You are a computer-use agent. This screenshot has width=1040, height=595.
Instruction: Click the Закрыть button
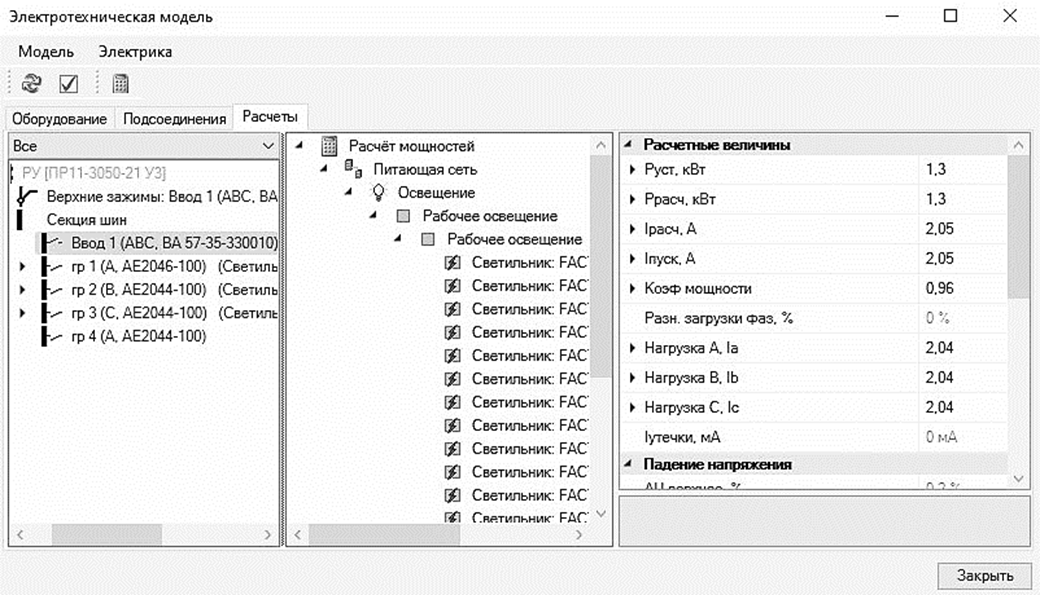point(984,575)
